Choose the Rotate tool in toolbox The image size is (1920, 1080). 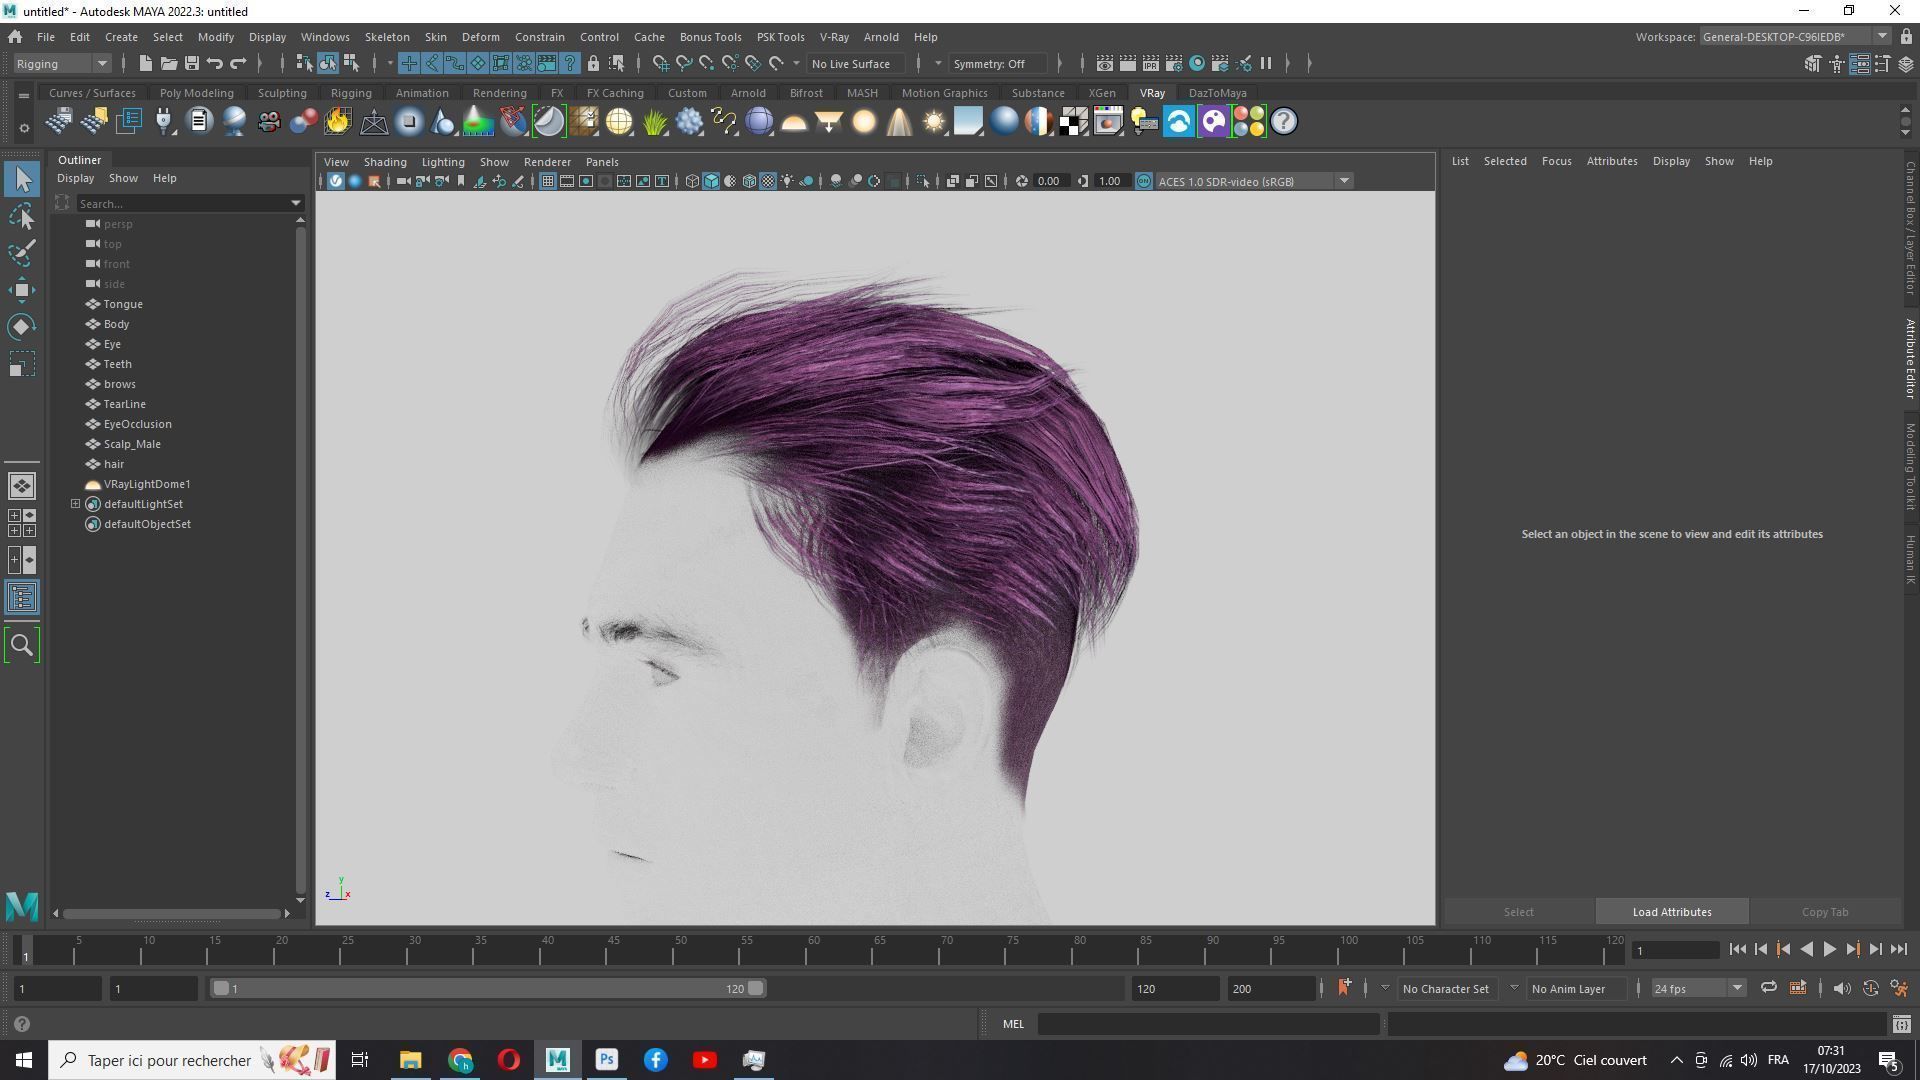coord(22,327)
